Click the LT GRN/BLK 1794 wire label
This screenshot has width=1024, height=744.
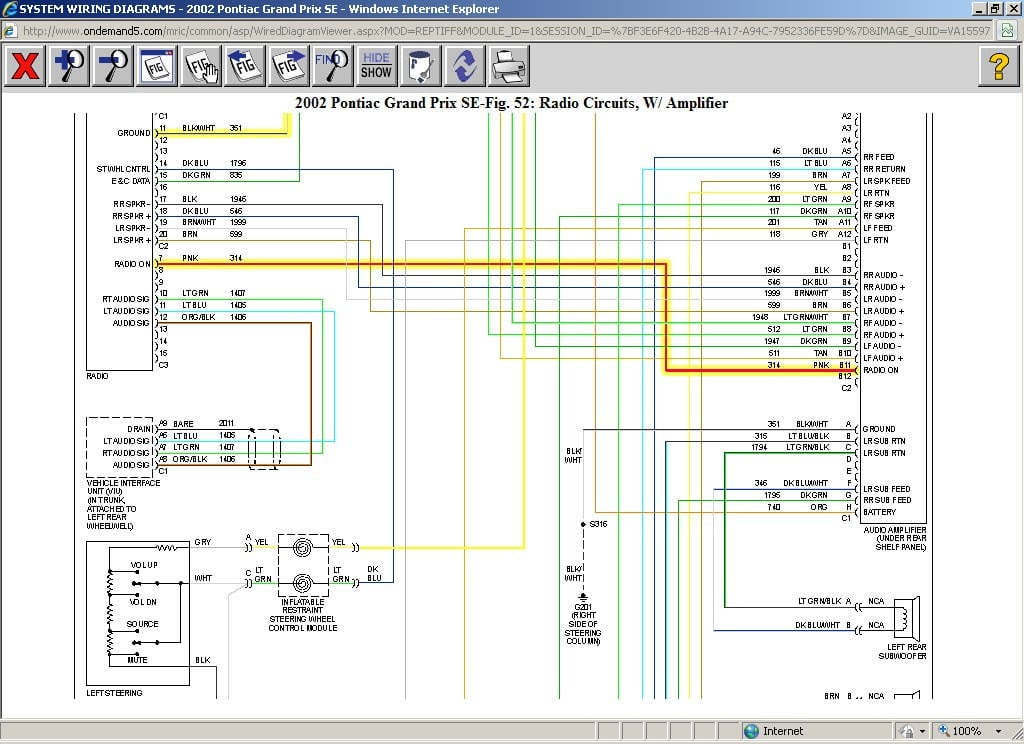tap(790, 447)
